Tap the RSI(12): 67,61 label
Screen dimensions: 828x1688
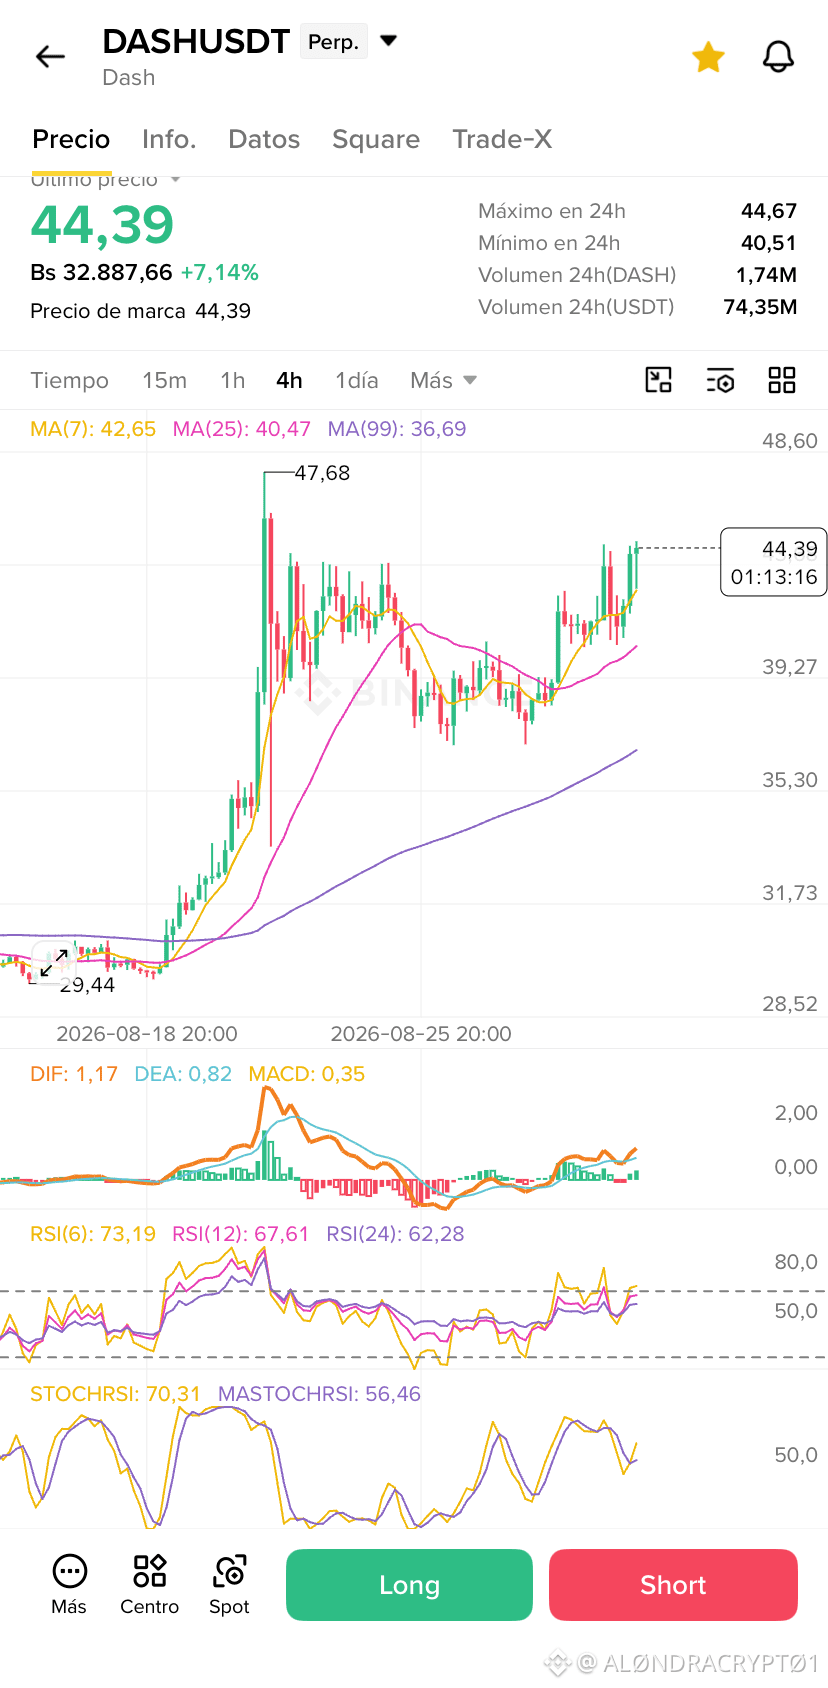[x=241, y=1234]
